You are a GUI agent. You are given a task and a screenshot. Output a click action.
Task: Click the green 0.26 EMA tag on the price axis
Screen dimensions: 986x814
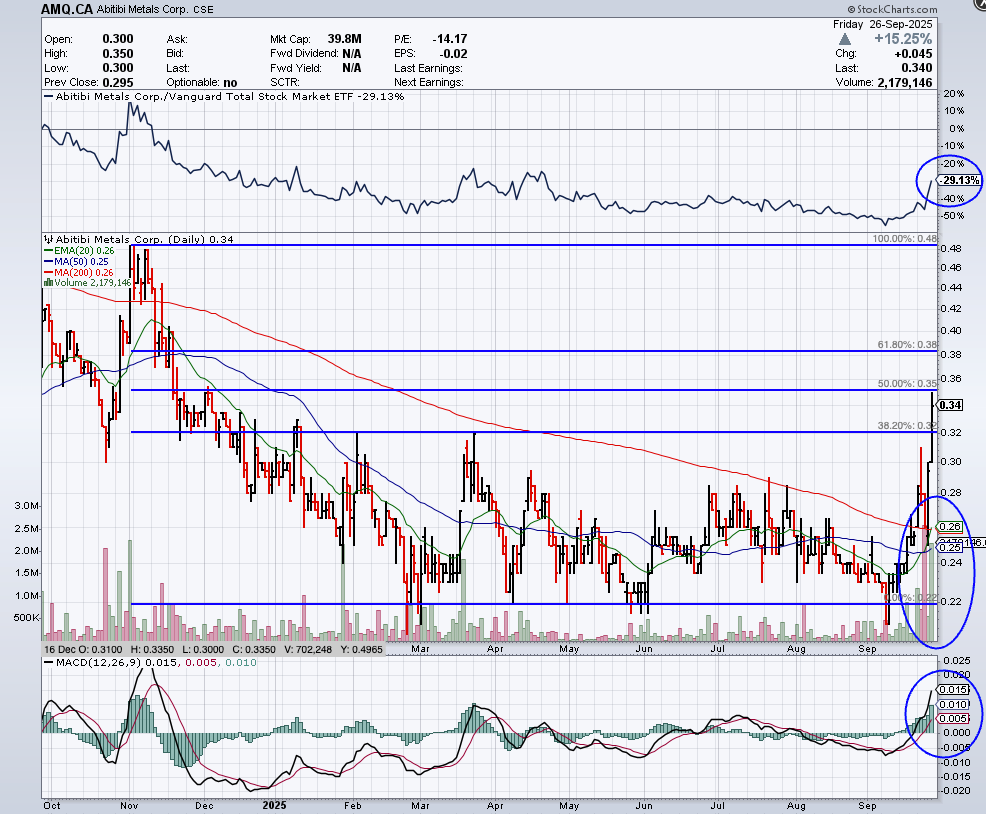pos(950,527)
